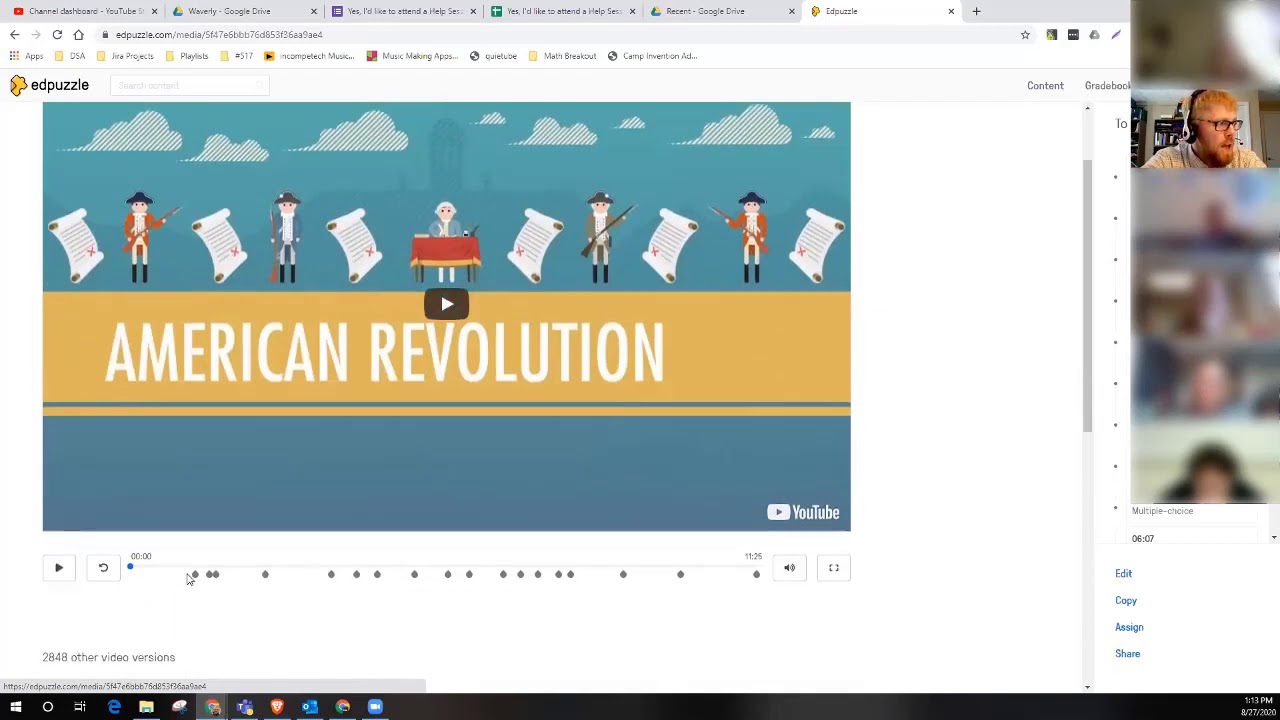Click the Edit link
Image resolution: width=1280 pixels, height=720 pixels.
[1124, 574]
